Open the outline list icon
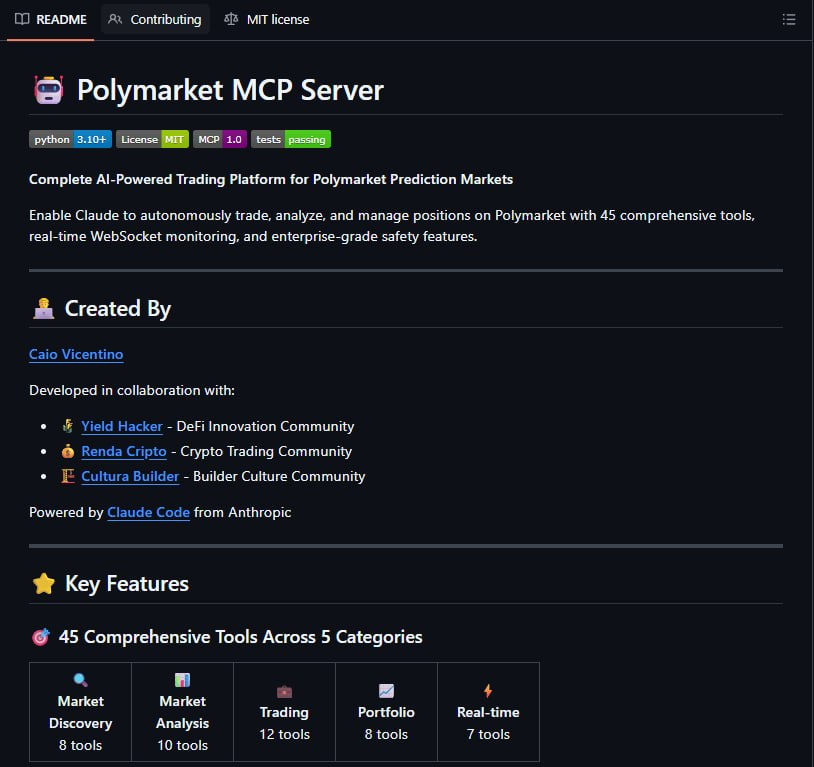 789,20
